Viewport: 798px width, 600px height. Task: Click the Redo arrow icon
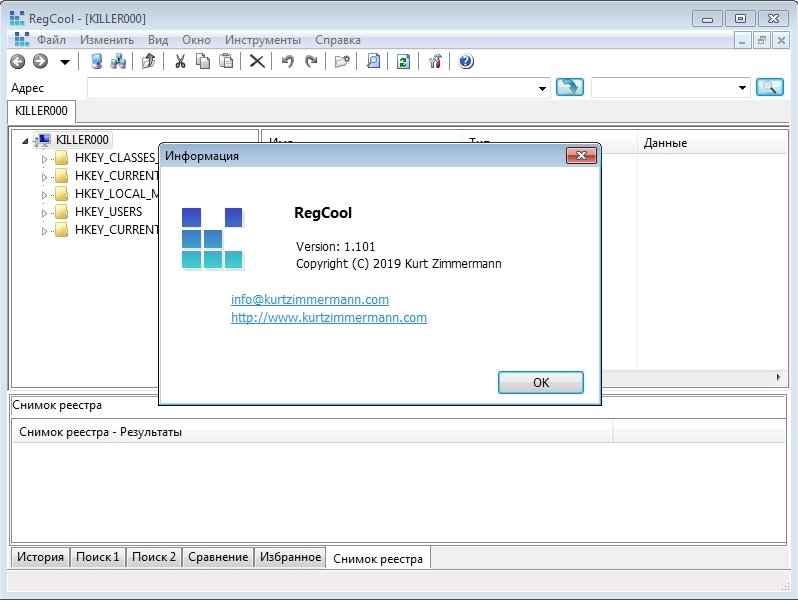(311, 62)
